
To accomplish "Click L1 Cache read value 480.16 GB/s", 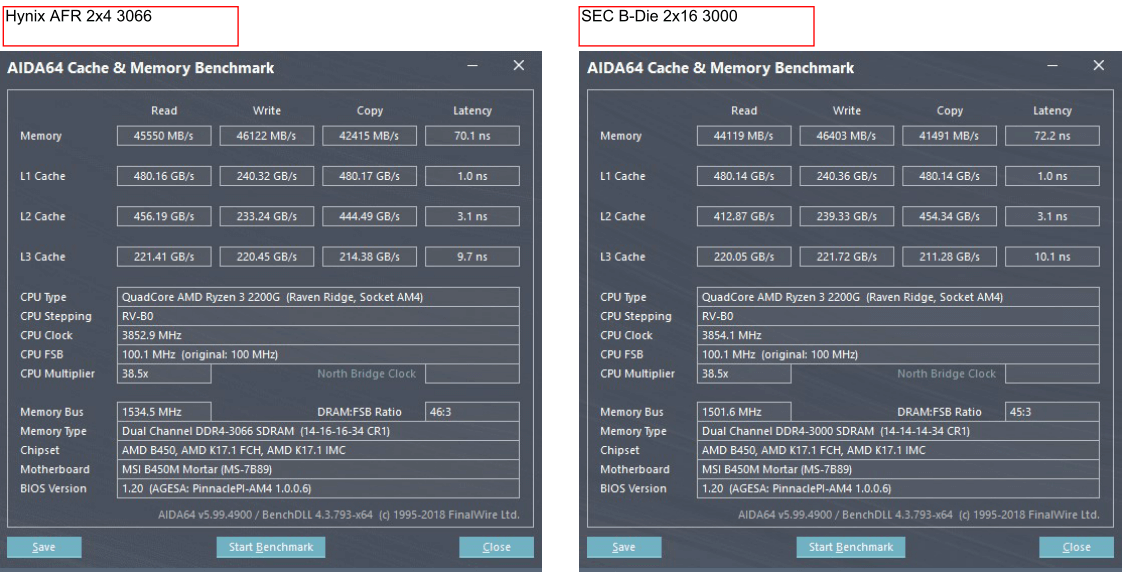I will 164,176.
